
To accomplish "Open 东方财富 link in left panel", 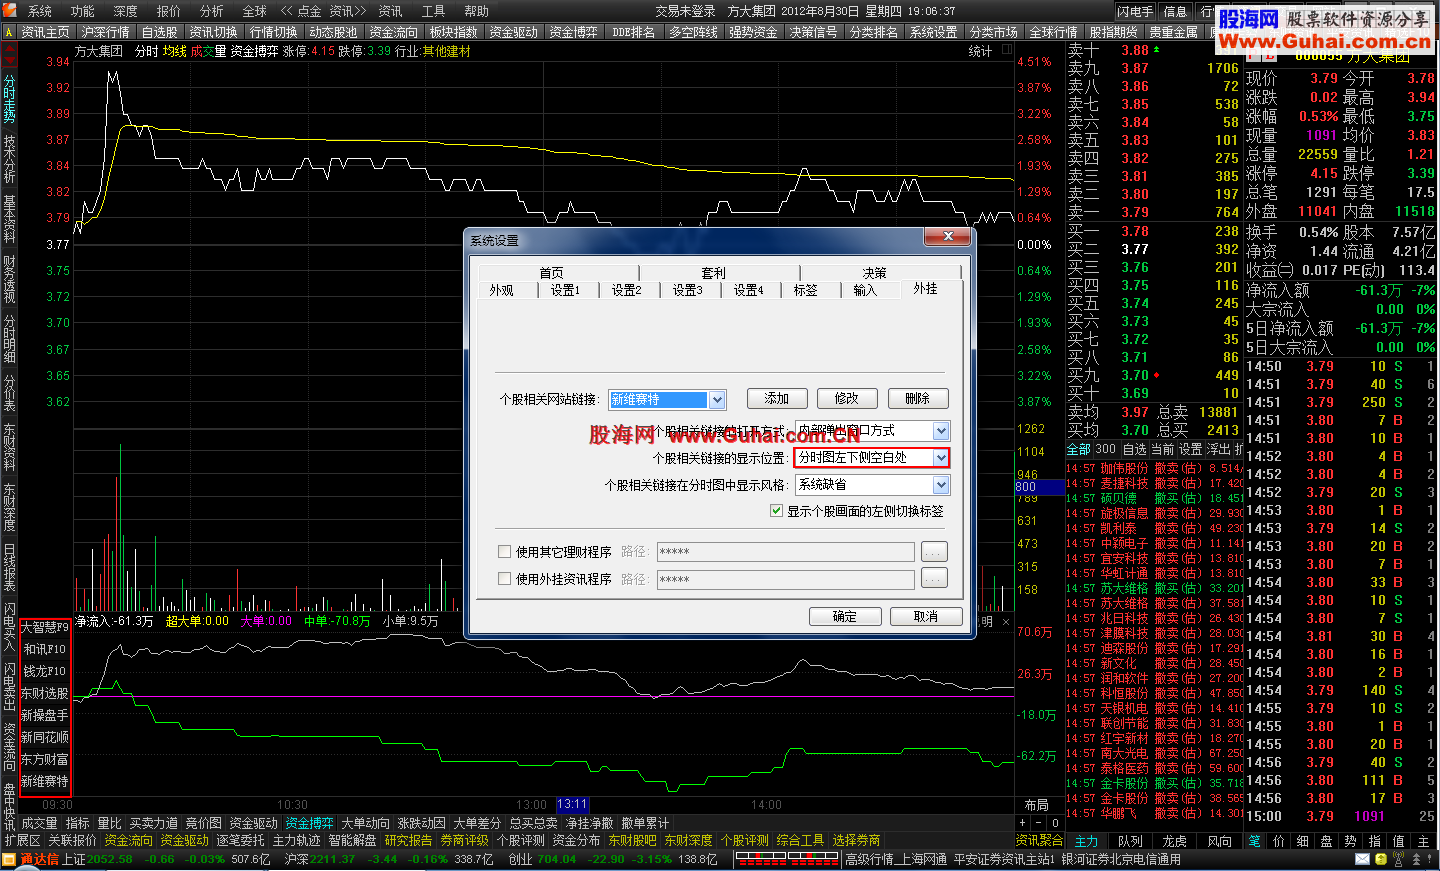I will (45, 759).
